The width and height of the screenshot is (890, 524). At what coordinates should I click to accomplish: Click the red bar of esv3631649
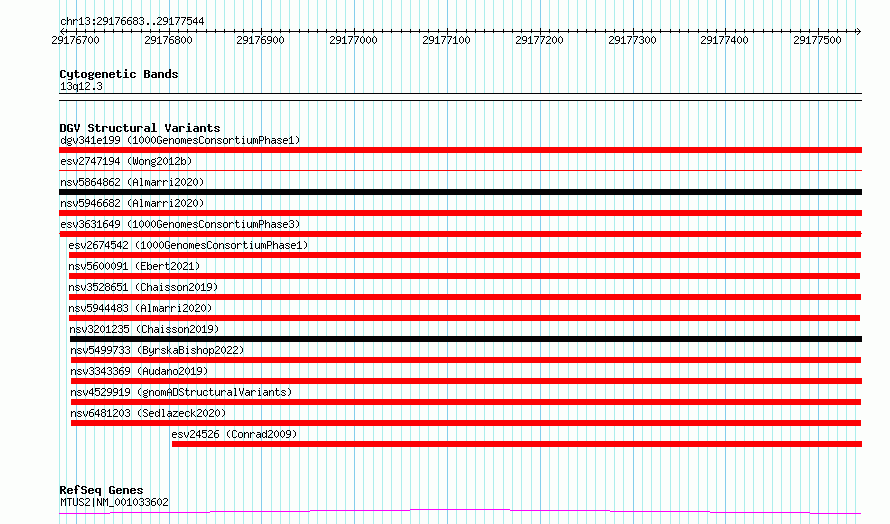click(460, 234)
